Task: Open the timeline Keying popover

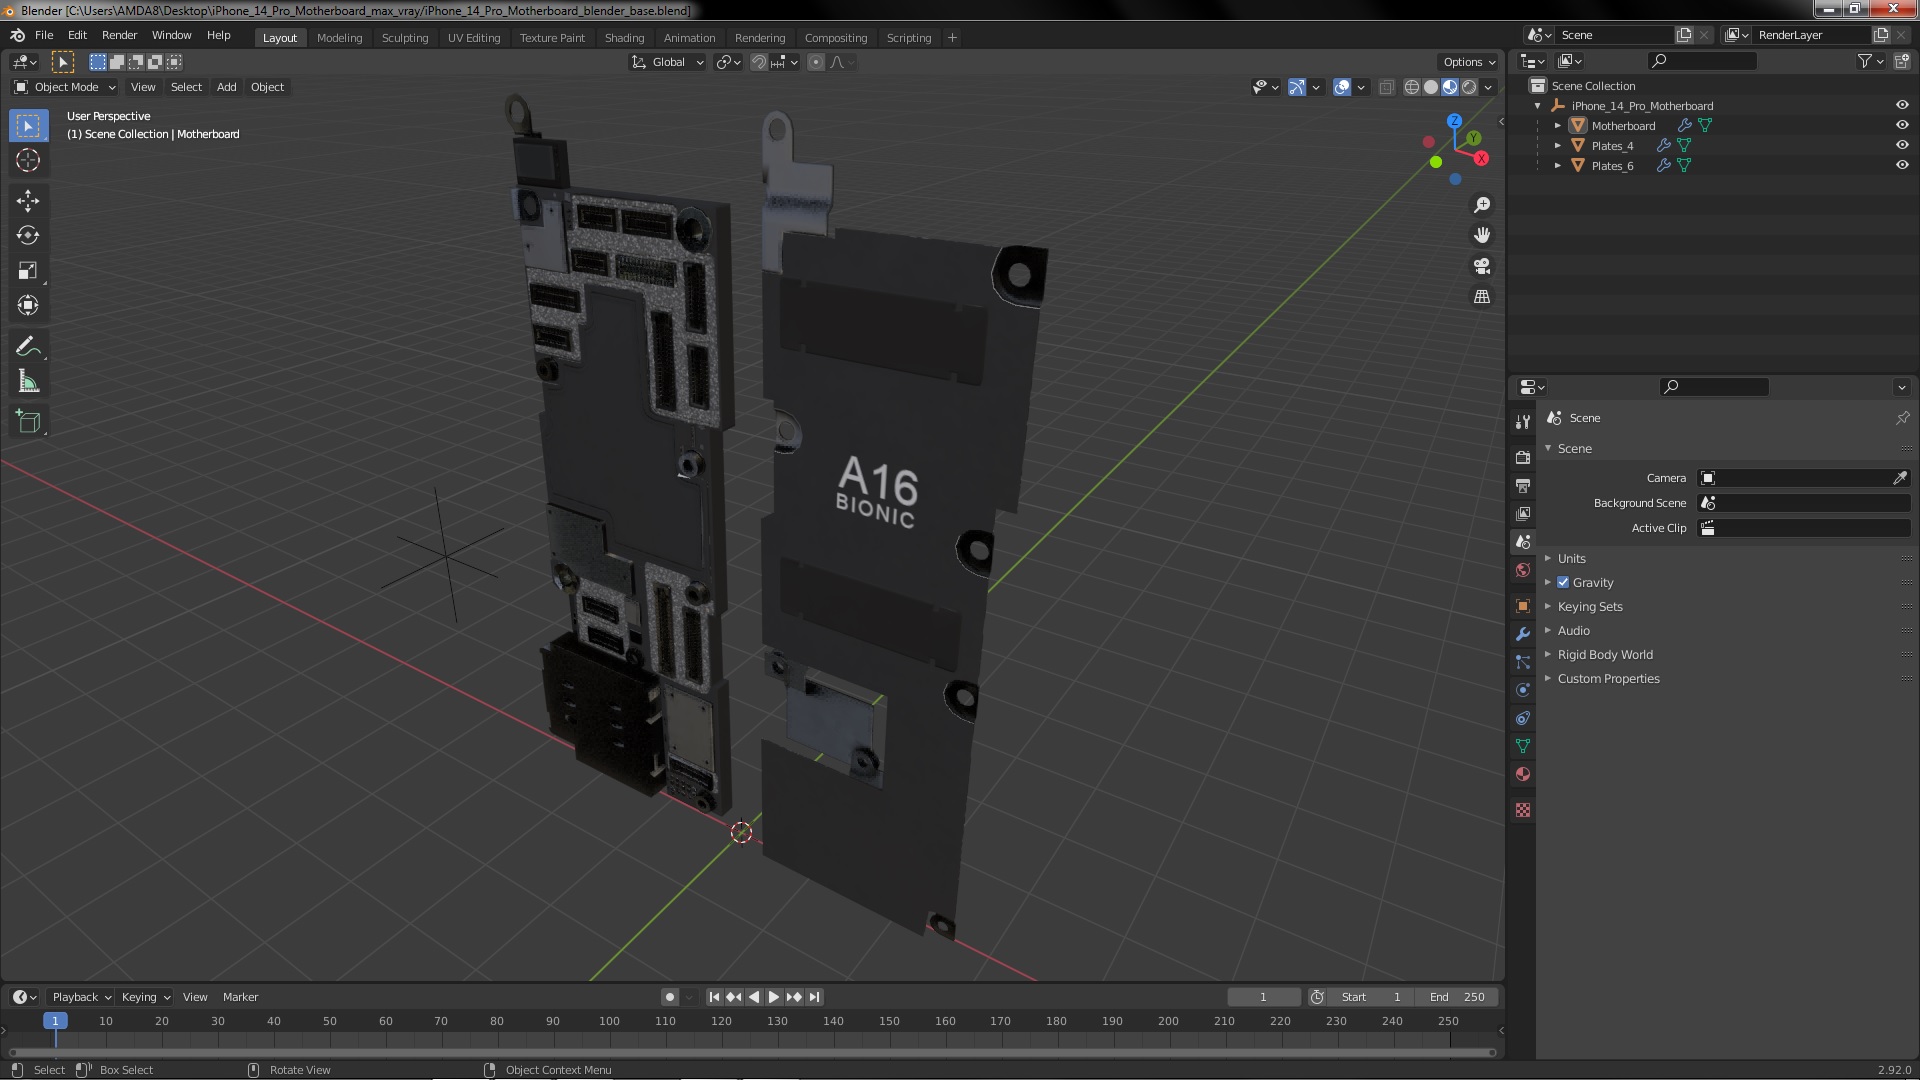Action: click(145, 997)
